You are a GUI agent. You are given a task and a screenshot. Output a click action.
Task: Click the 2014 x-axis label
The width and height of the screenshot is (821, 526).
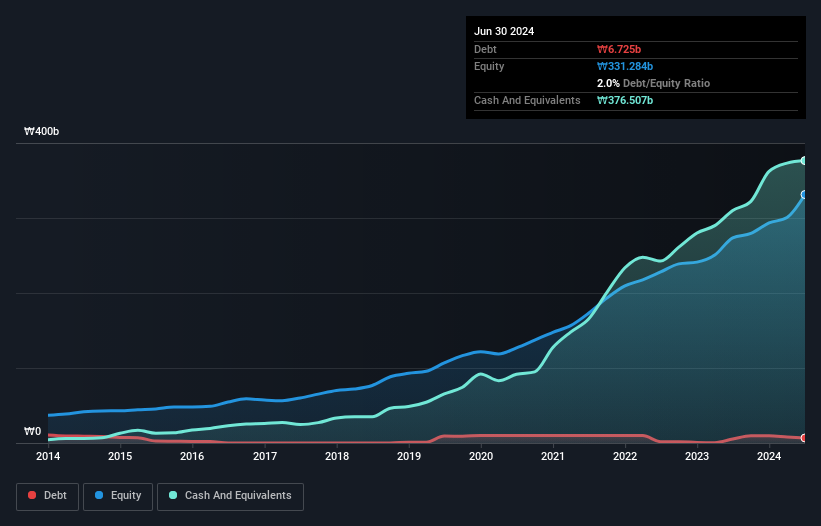click(48, 456)
